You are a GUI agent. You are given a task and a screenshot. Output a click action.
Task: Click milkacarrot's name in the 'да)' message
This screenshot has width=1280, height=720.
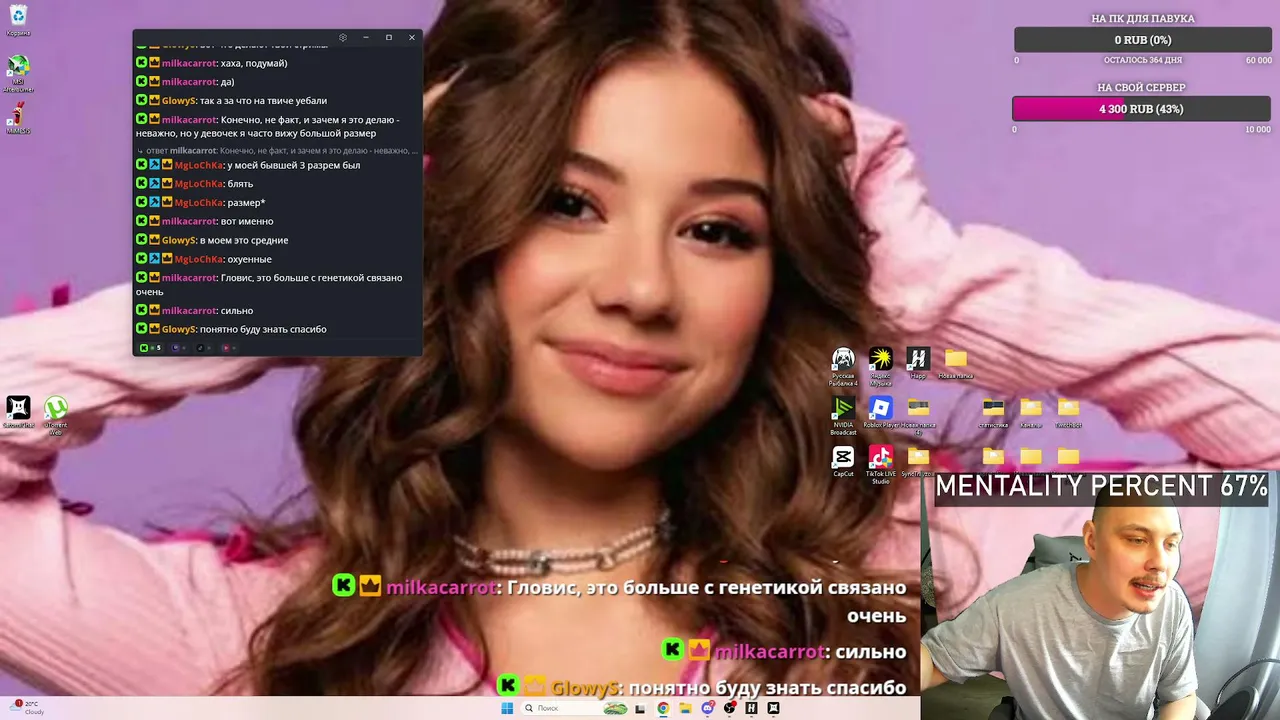click(189, 82)
